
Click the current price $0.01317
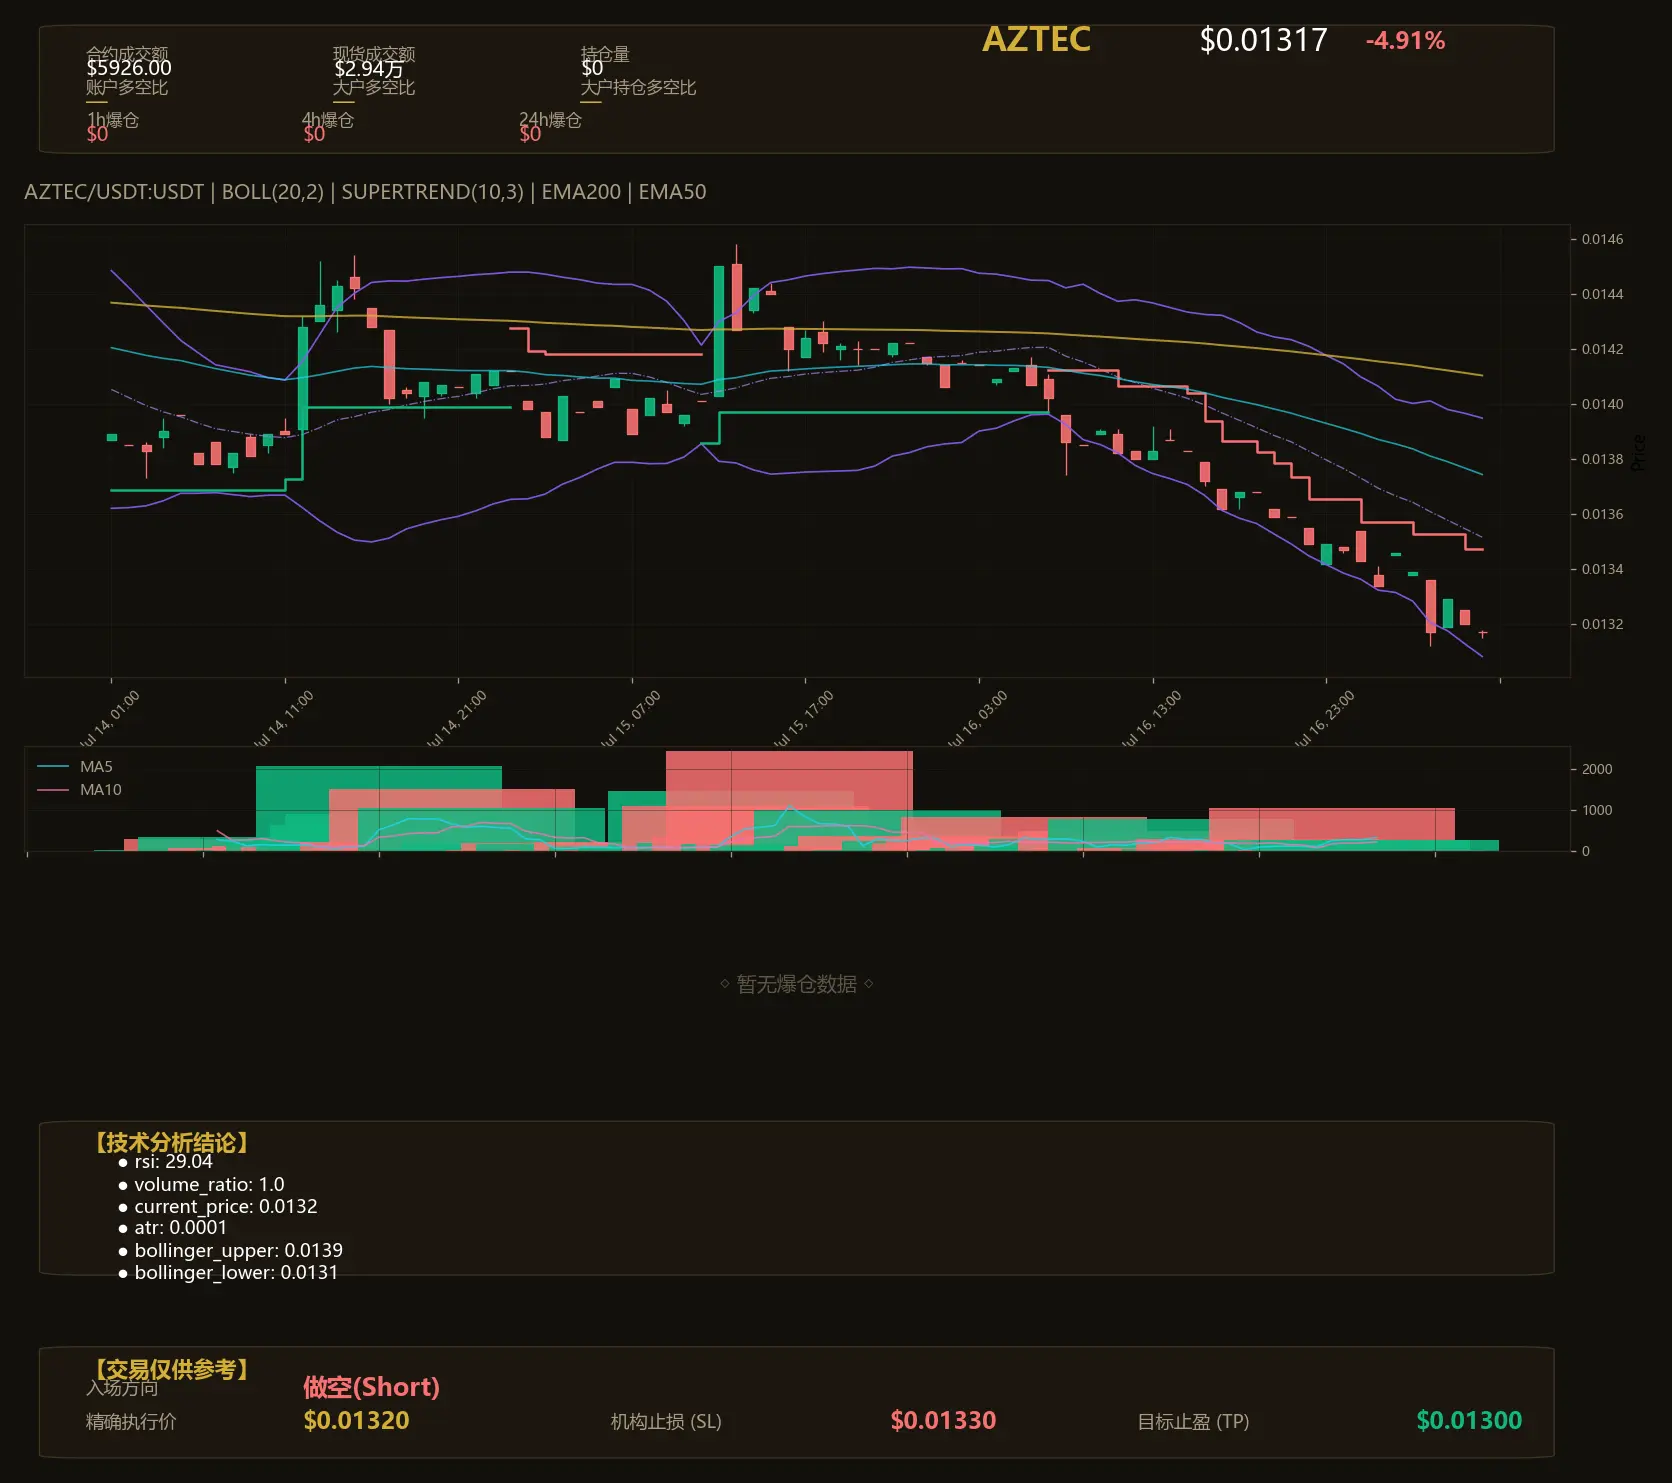[x=1263, y=40]
